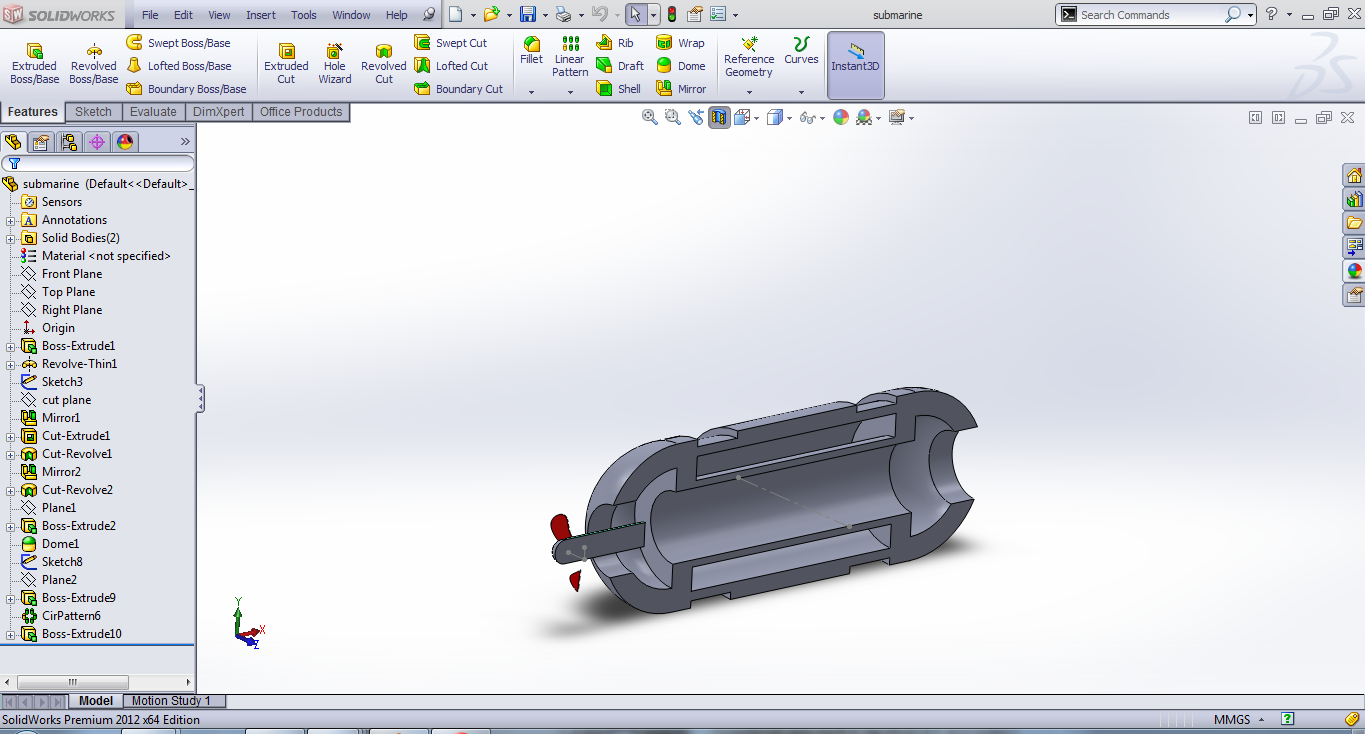Restore the previous view

click(x=696, y=117)
